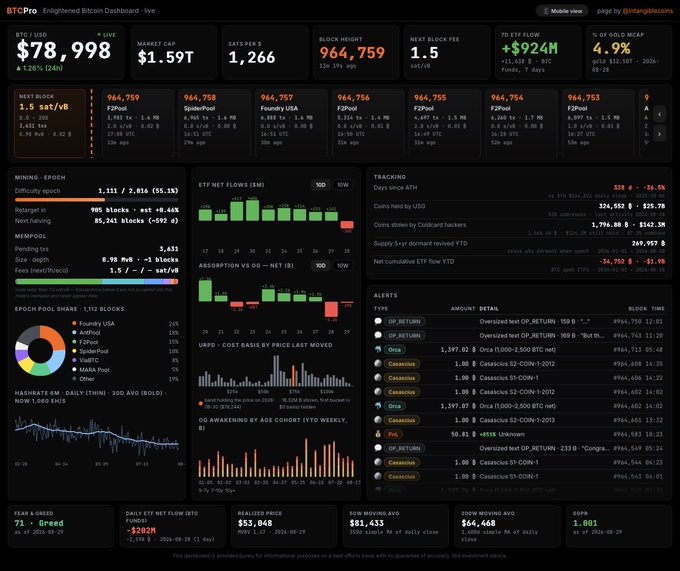The image size is (680, 571).
Task: Click the block height 964,759 value
Action: click(352, 53)
